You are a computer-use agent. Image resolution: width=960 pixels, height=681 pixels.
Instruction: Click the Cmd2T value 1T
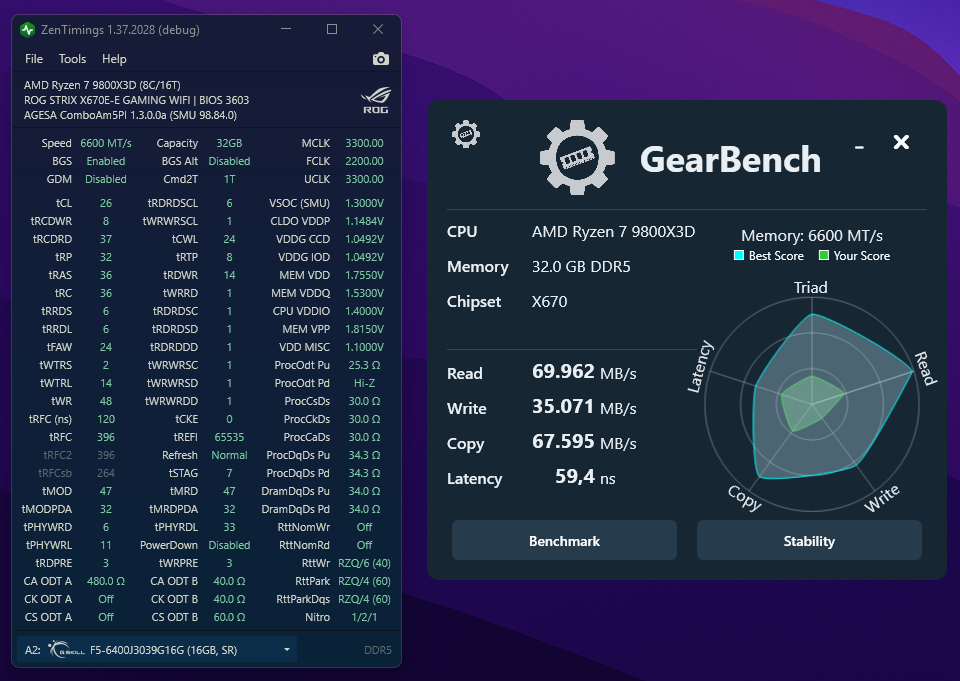click(x=229, y=179)
